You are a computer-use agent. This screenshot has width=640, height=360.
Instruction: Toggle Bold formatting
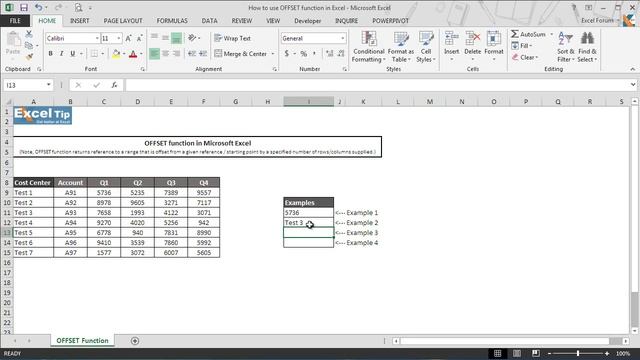(51, 53)
